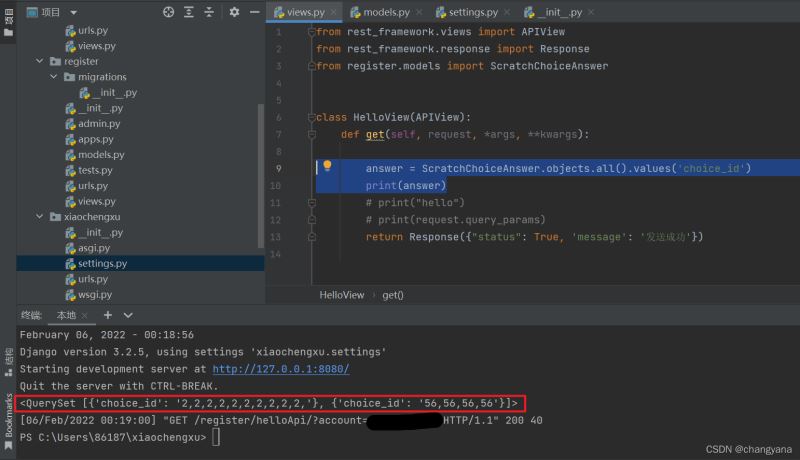The width and height of the screenshot is (800, 460).
Task: Collapse the register folder
Action: click(40, 62)
